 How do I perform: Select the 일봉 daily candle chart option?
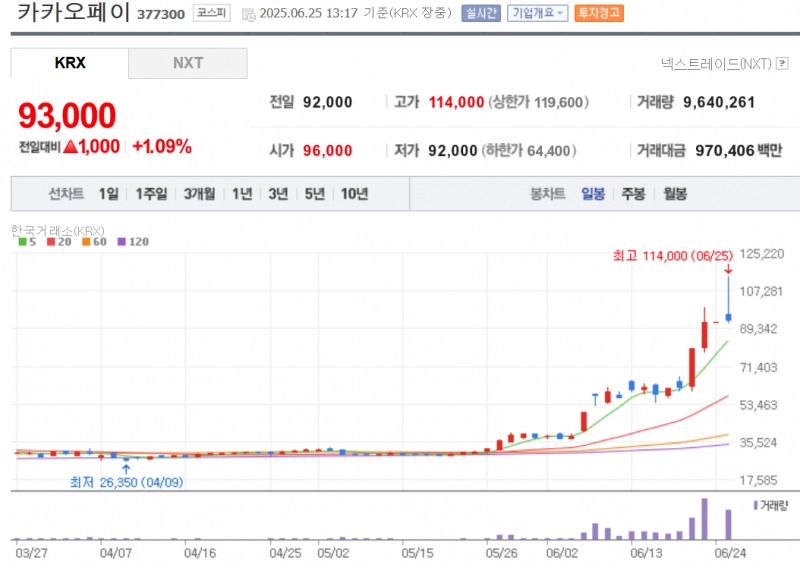(593, 194)
